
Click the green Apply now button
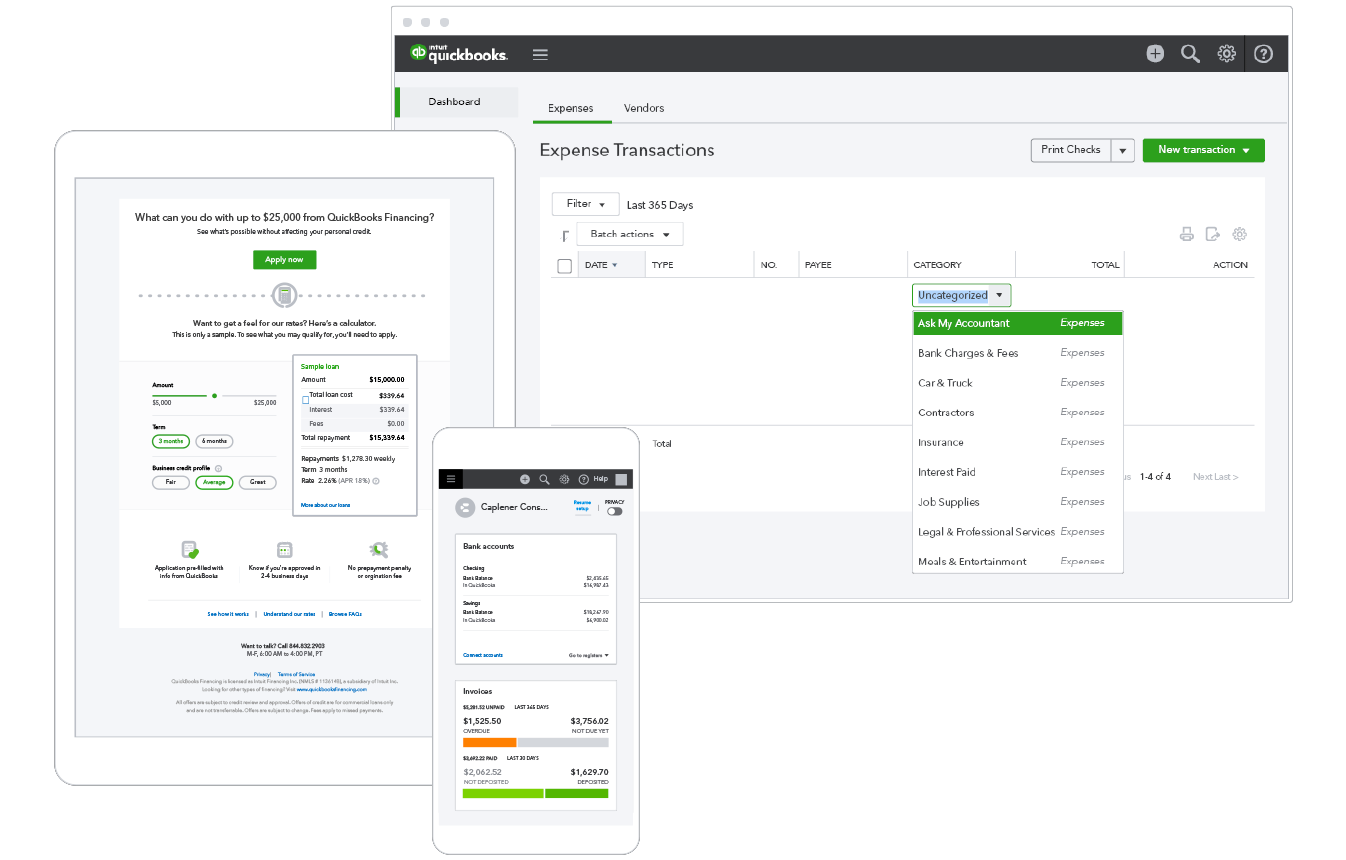click(285, 260)
